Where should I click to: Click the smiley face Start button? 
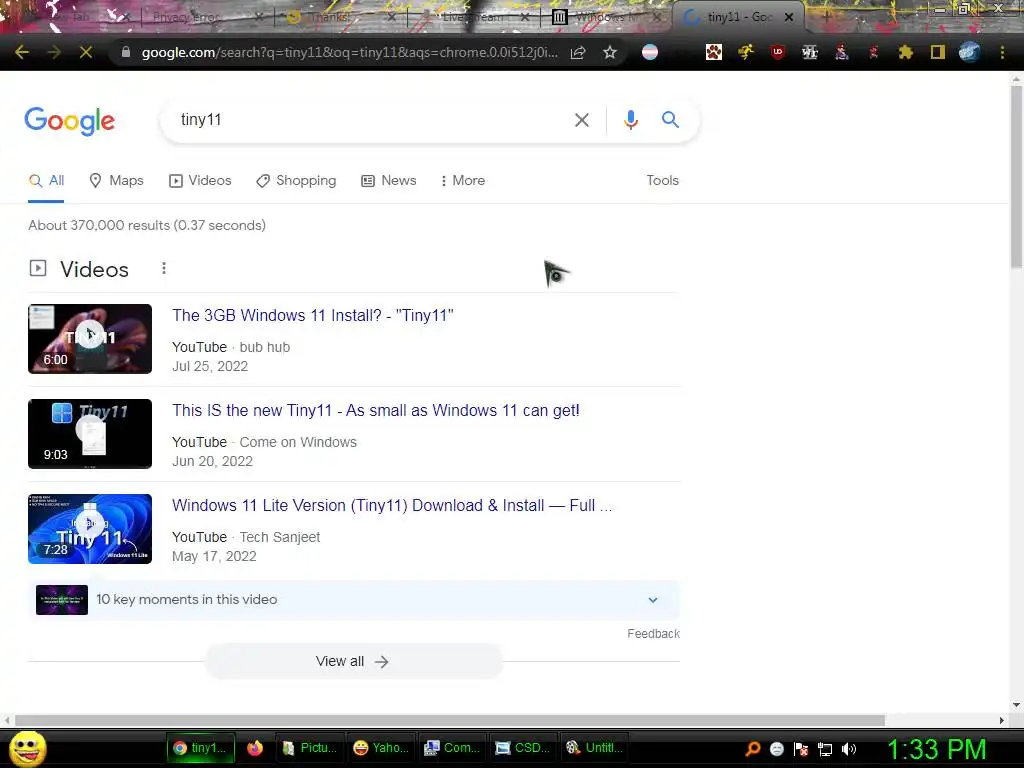(x=28, y=748)
